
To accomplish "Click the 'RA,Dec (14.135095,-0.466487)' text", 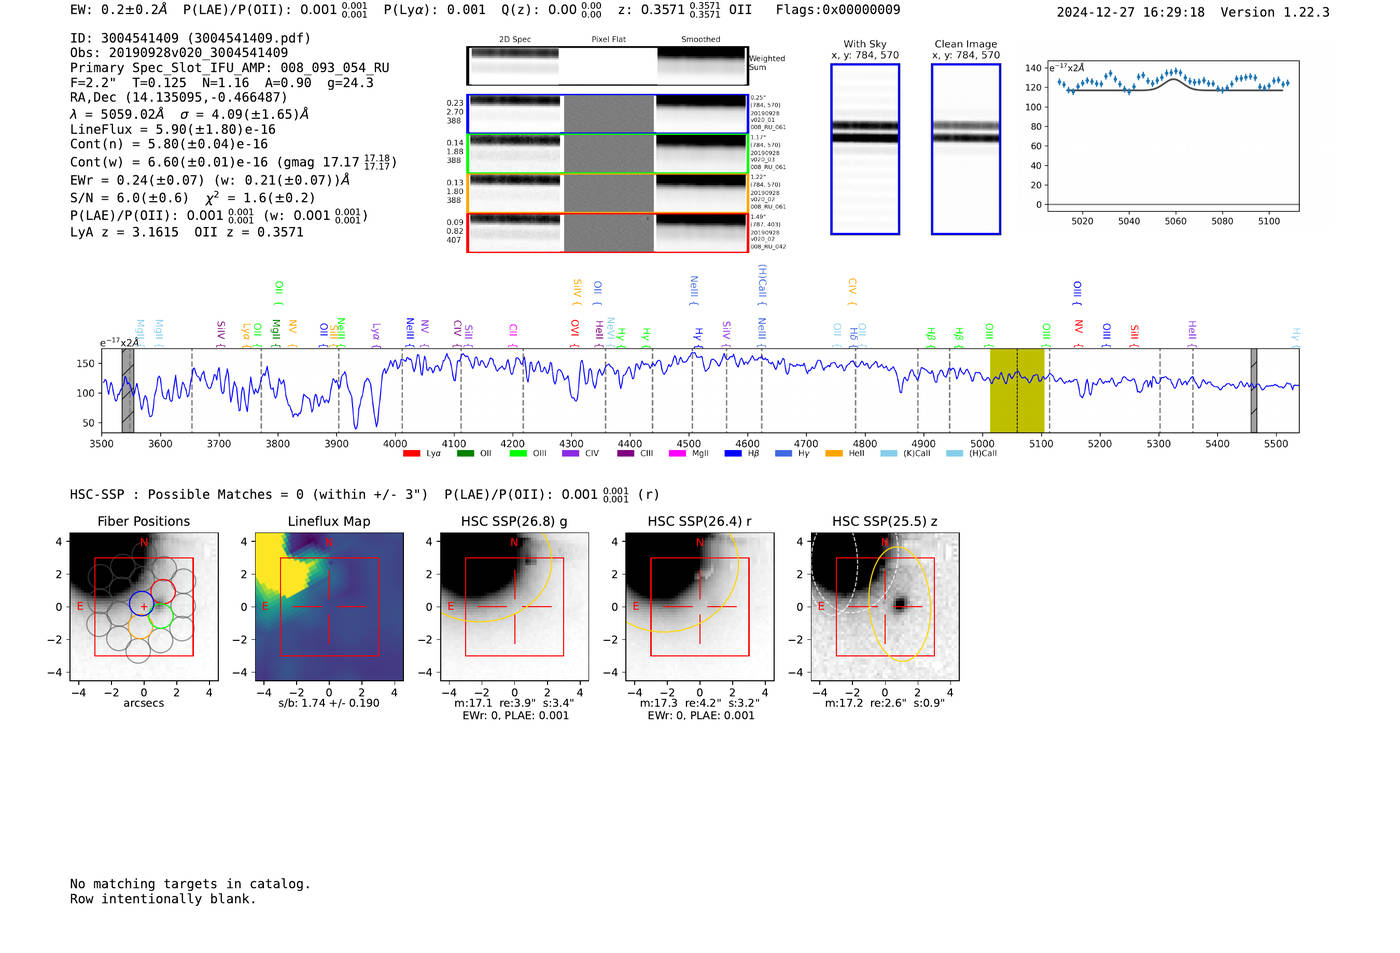I will (179, 97).
